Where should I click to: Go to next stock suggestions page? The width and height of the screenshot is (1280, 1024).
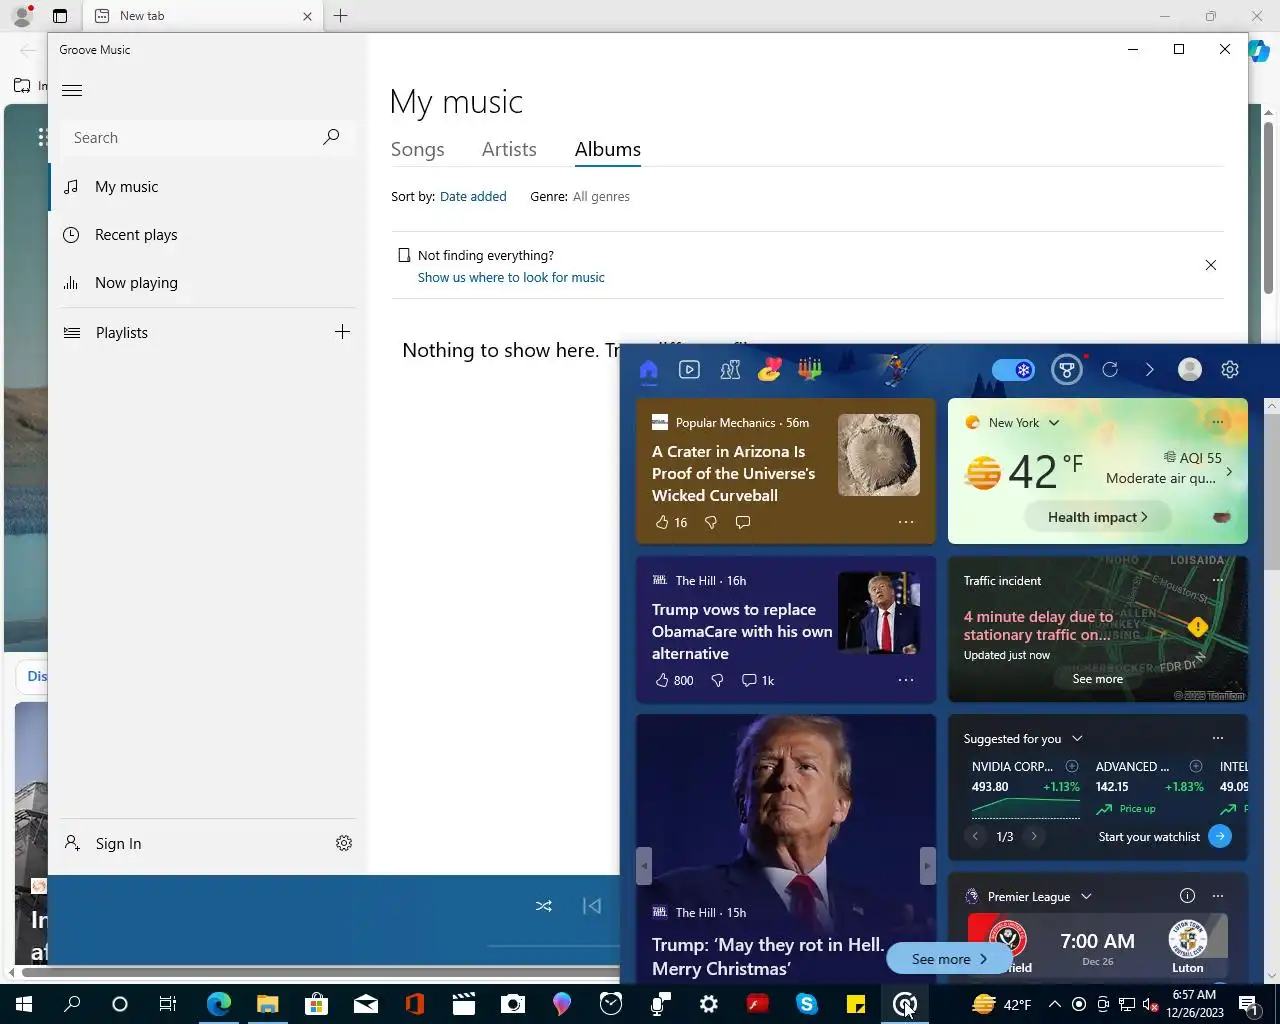click(1034, 836)
